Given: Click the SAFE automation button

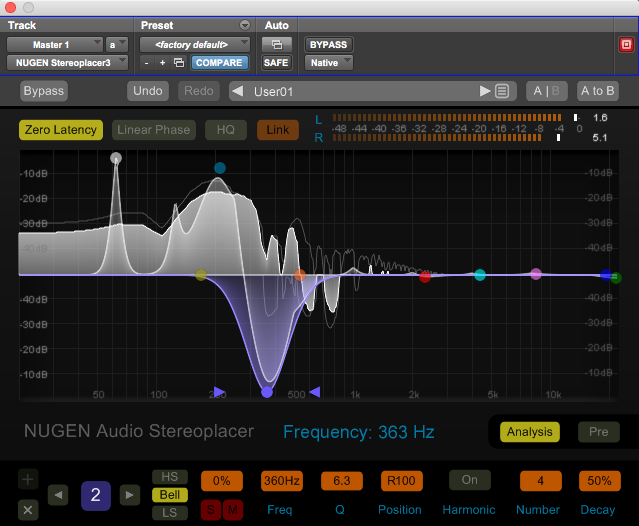Looking at the screenshot, I should pos(276,63).
